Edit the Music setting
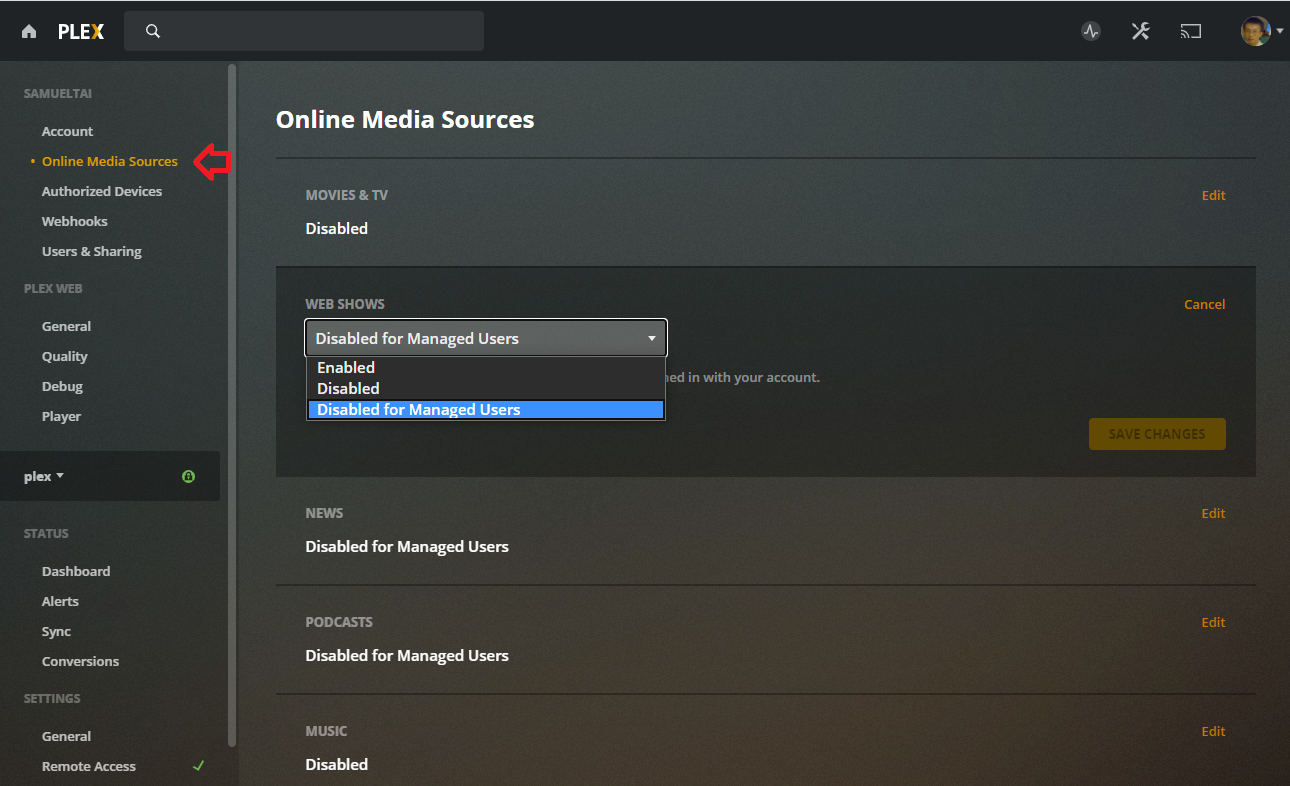Viewport: 1290px width, 786px height. (1213, 731)
